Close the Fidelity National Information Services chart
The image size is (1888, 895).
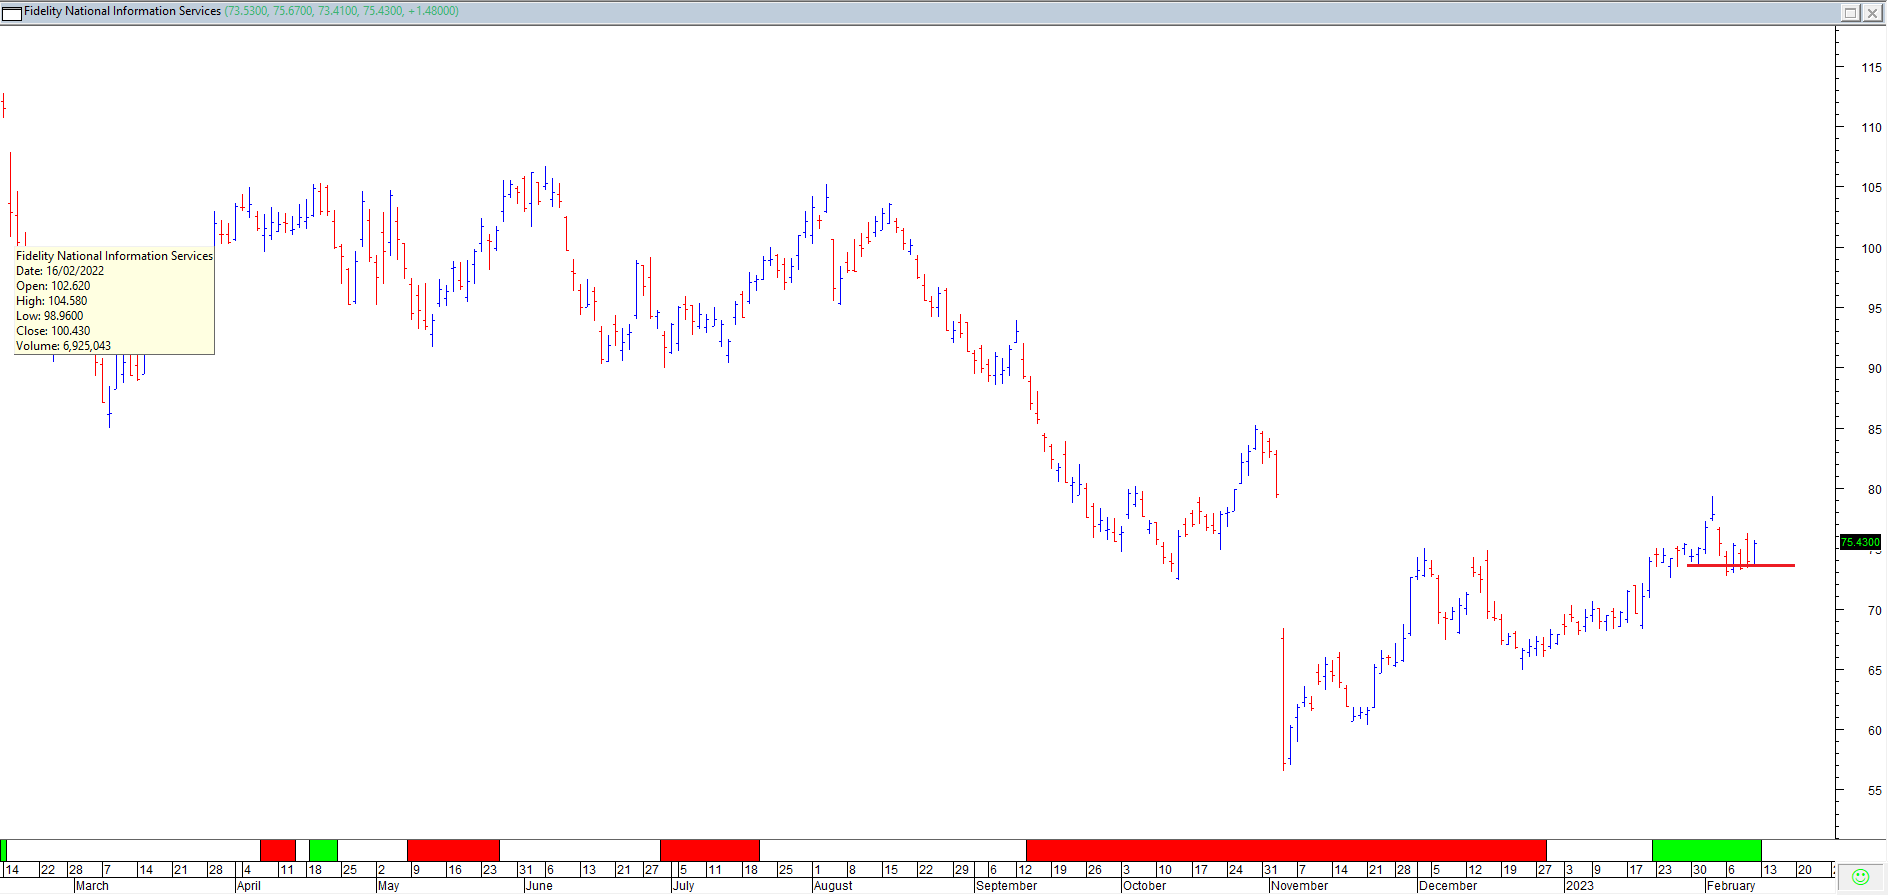(1872, 12)
